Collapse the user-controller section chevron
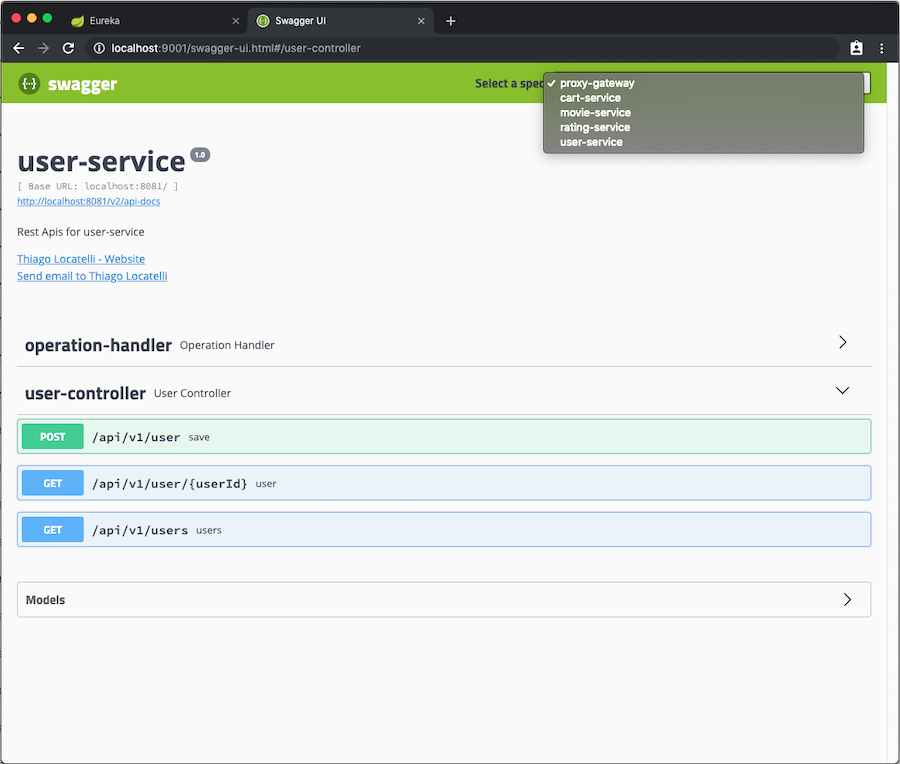This screenshot has height=764, width=900. click(842, 391)
